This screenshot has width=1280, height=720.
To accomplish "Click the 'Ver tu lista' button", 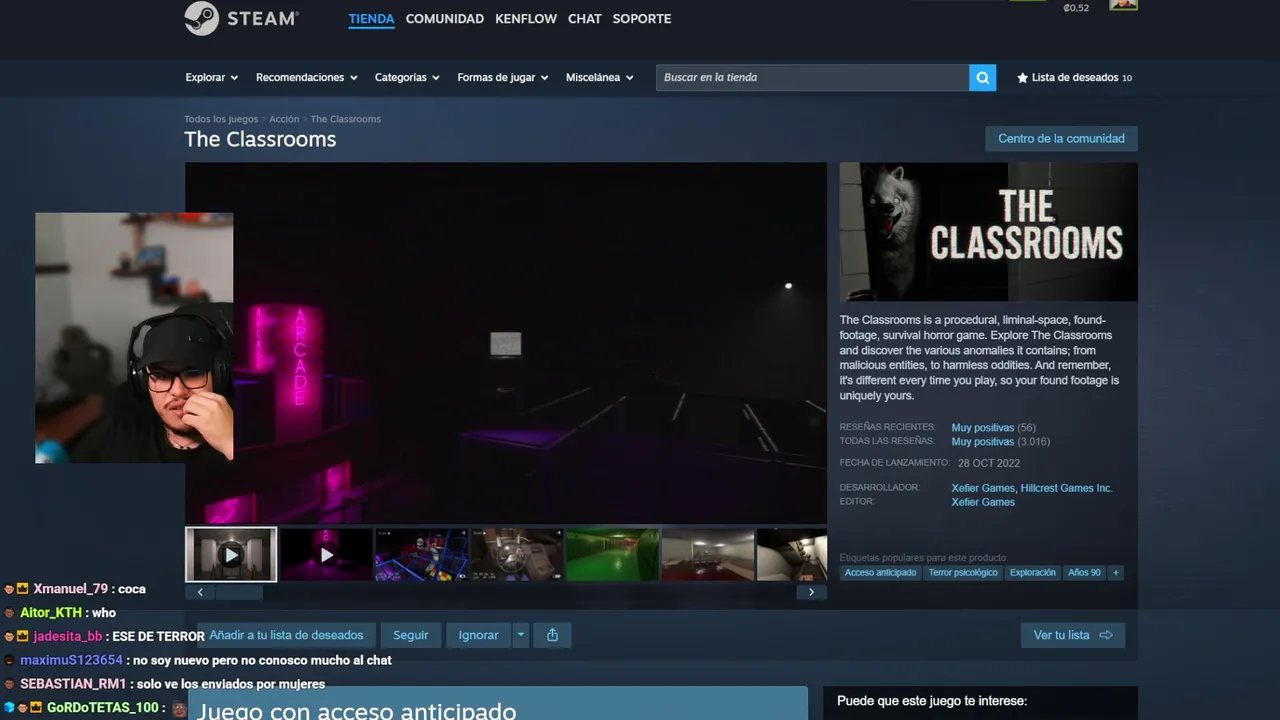I will (1073, 635).
